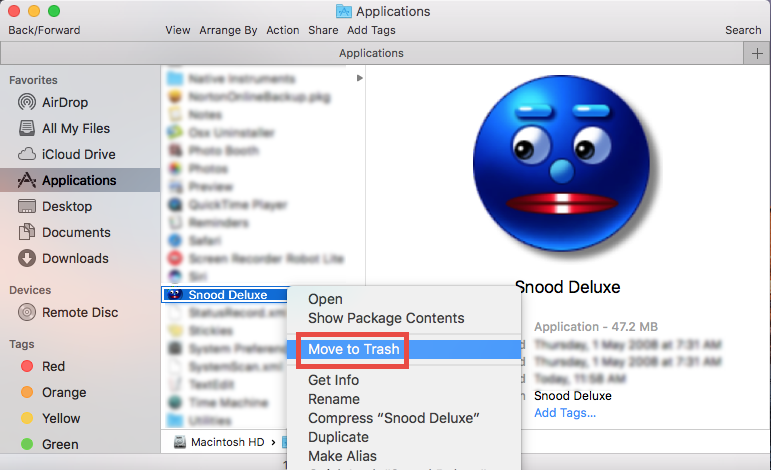Click Add Tags in the toolbar
Image resolution: width=771 pixels, height=470 pixels.
371,30
